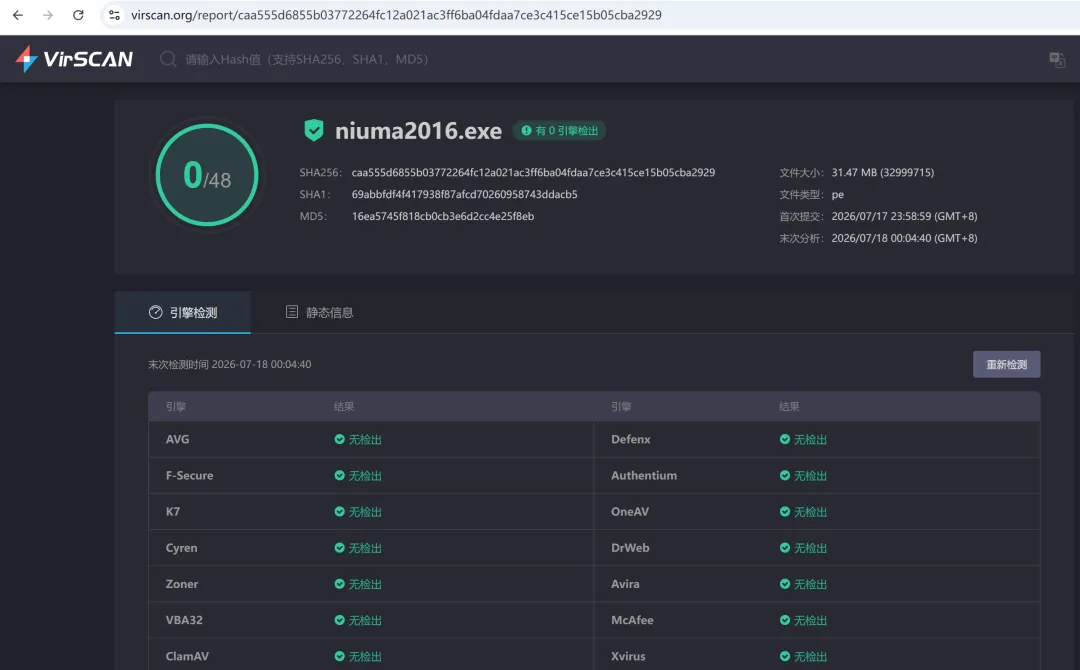Click the green check for Defenx result

coord(785,439)
